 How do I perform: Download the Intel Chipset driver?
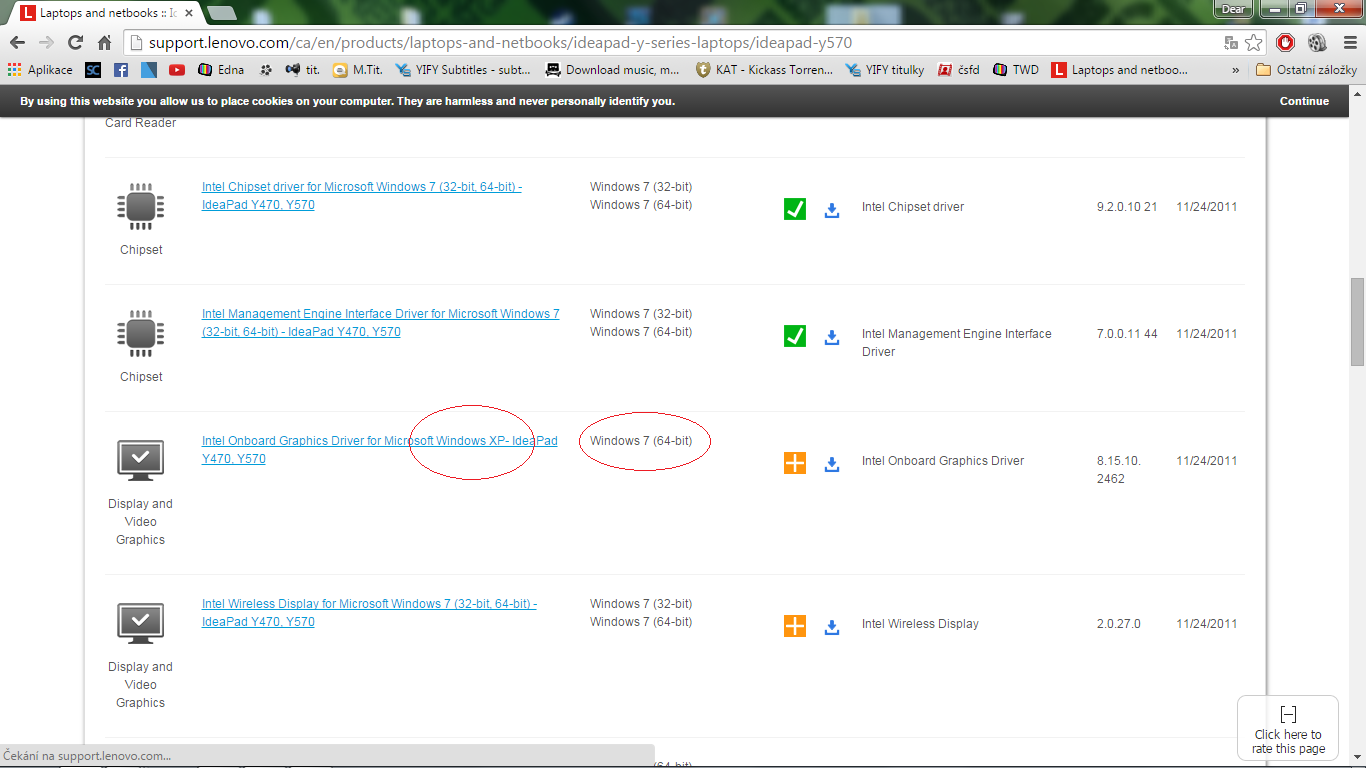click(831, 210)
